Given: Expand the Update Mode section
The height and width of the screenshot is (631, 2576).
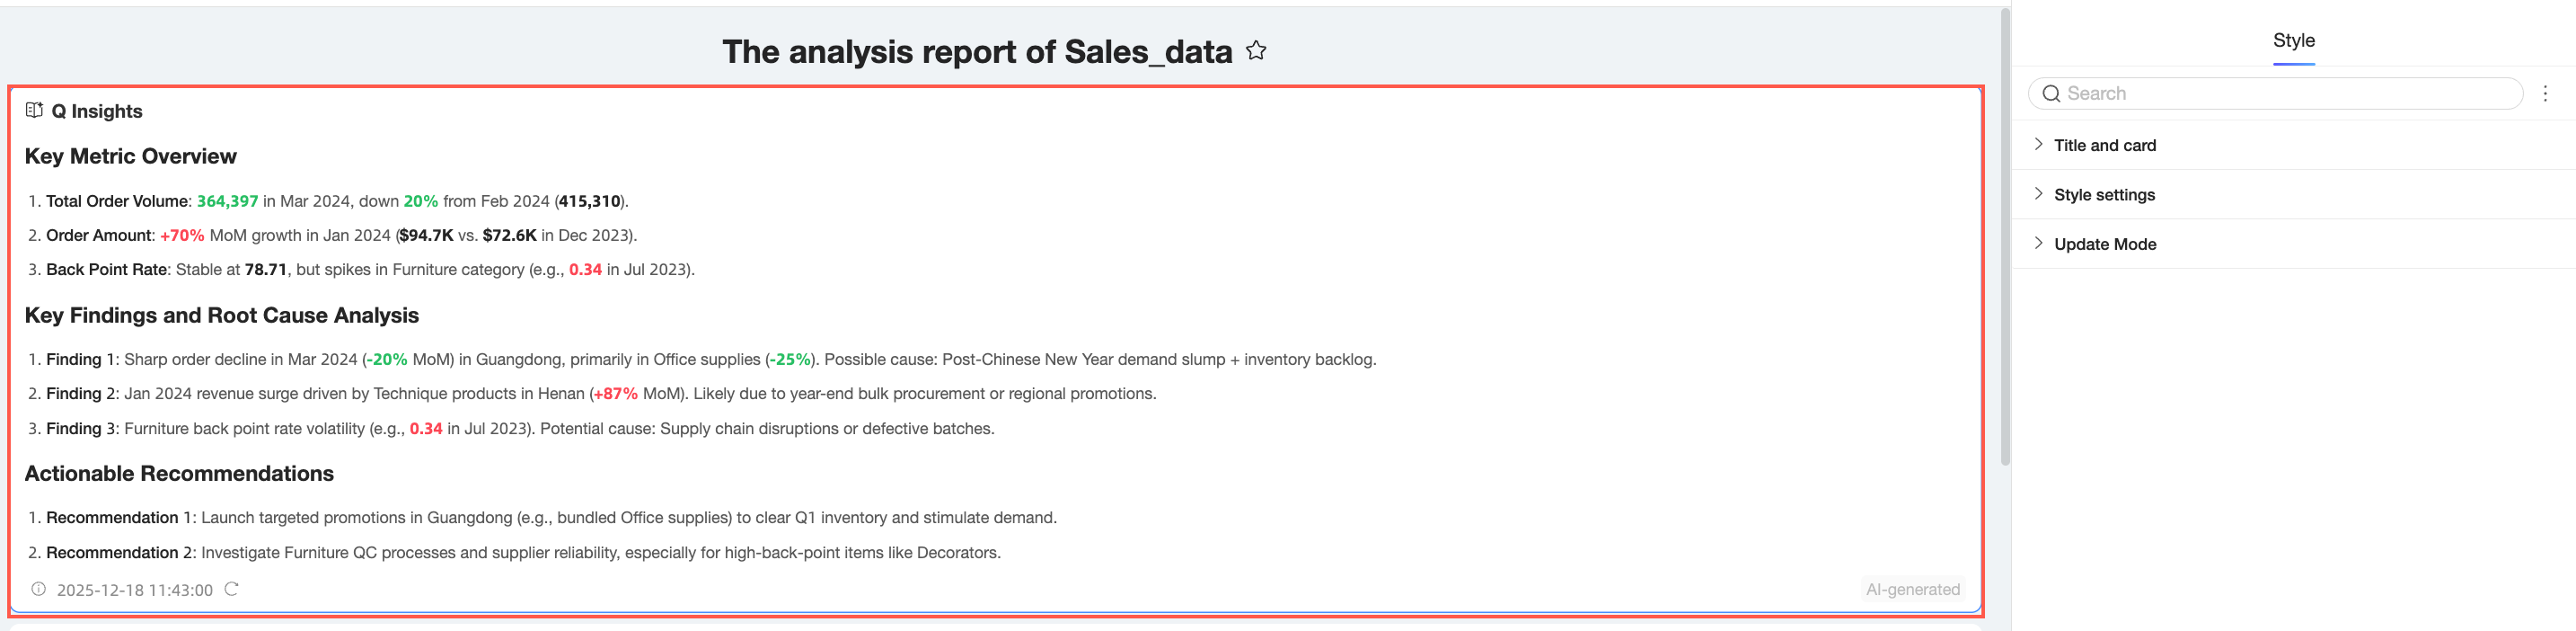Looking at the screenshot, I should point(2104,244).
